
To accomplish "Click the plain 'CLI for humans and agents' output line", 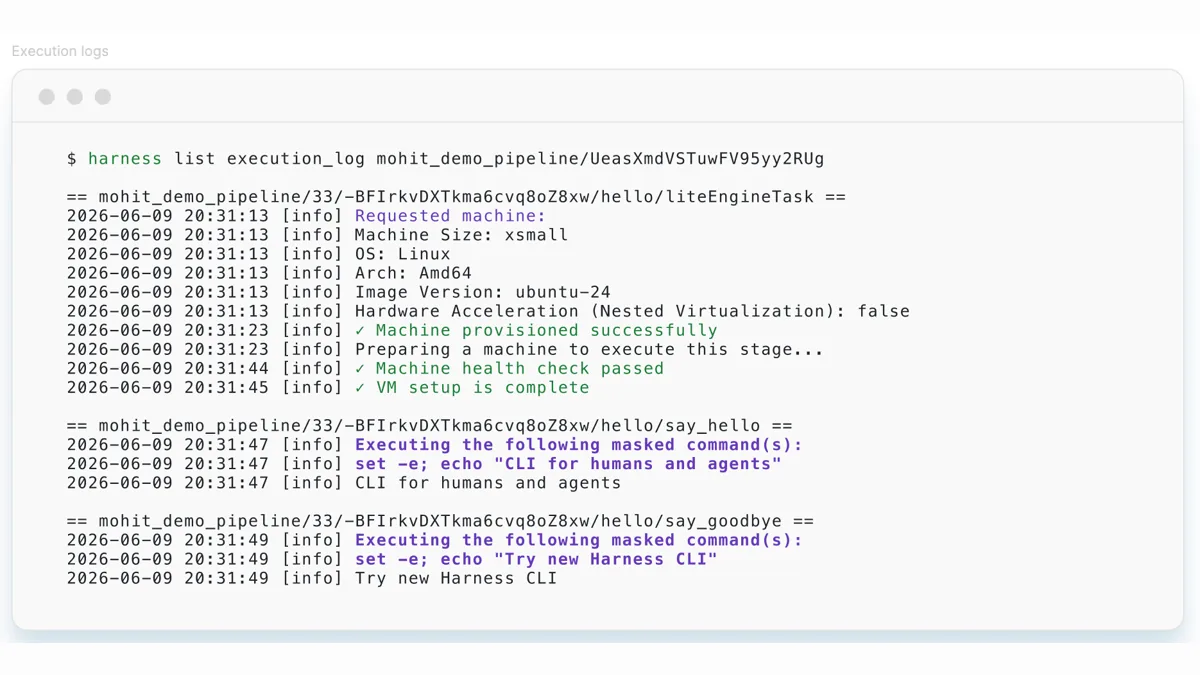I will point(344,483).
